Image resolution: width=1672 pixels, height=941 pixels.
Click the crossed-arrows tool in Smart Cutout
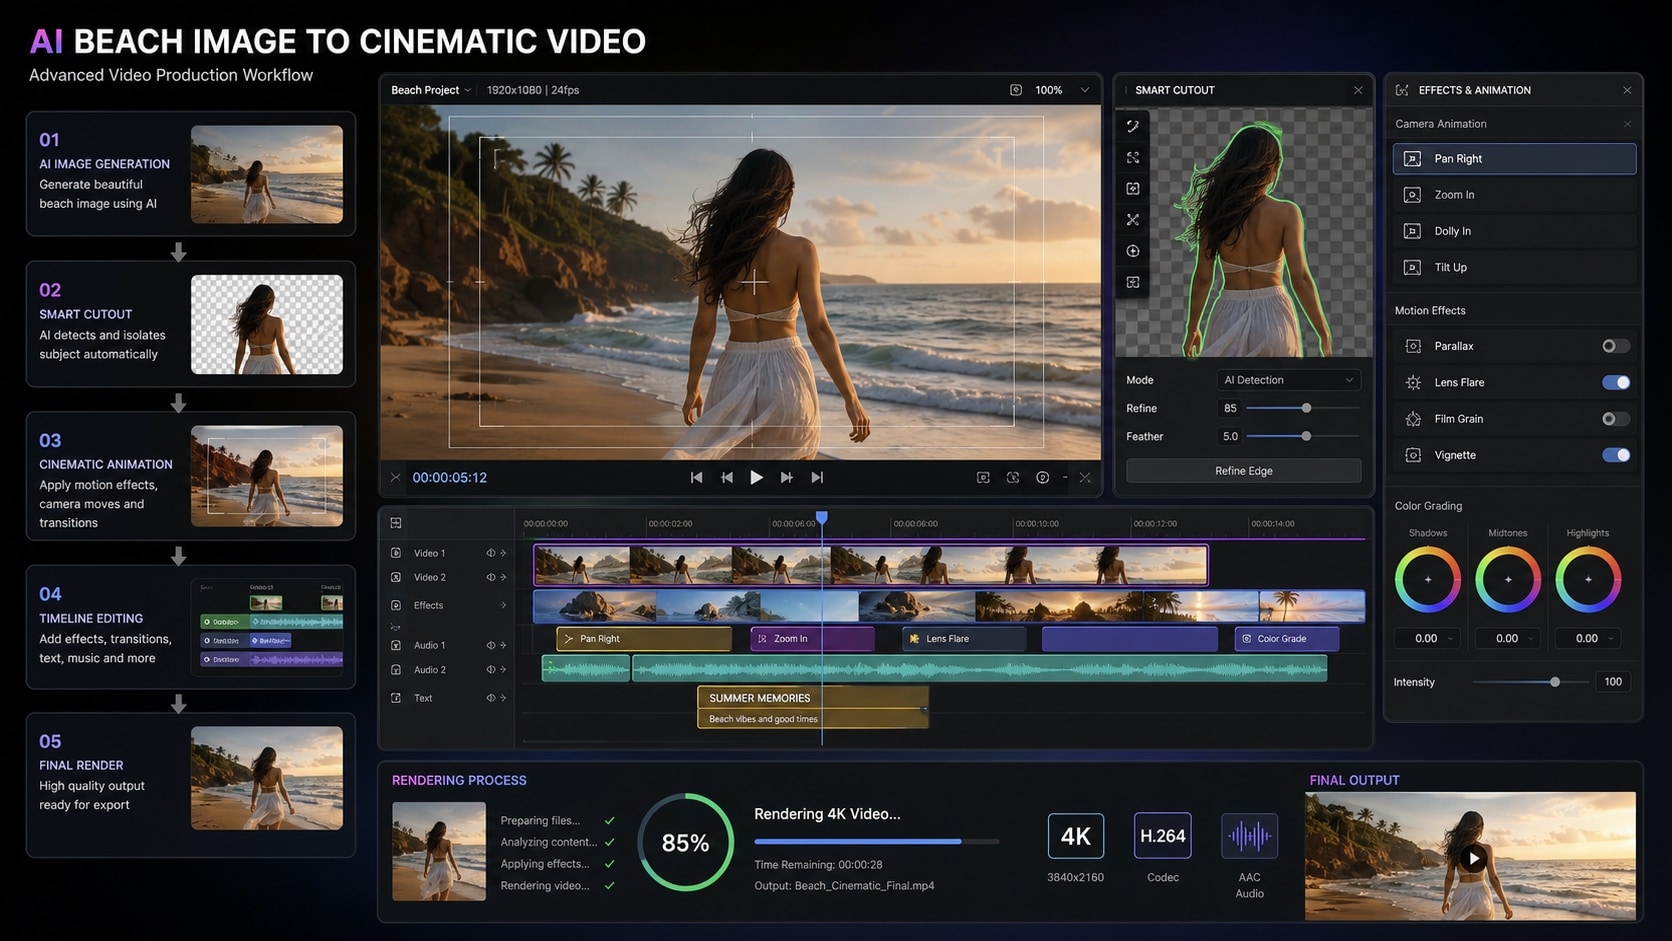(1133, 220)
